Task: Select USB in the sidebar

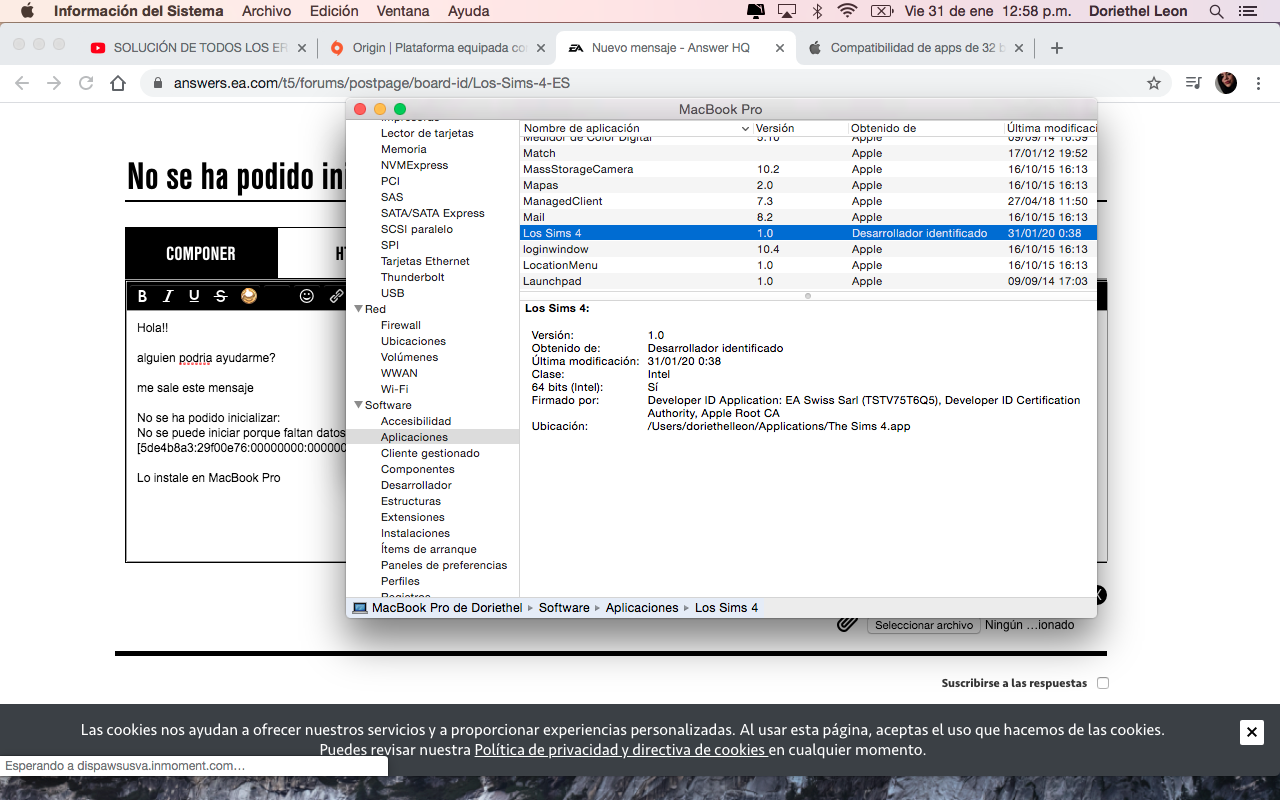Action: tap(392, 293)
